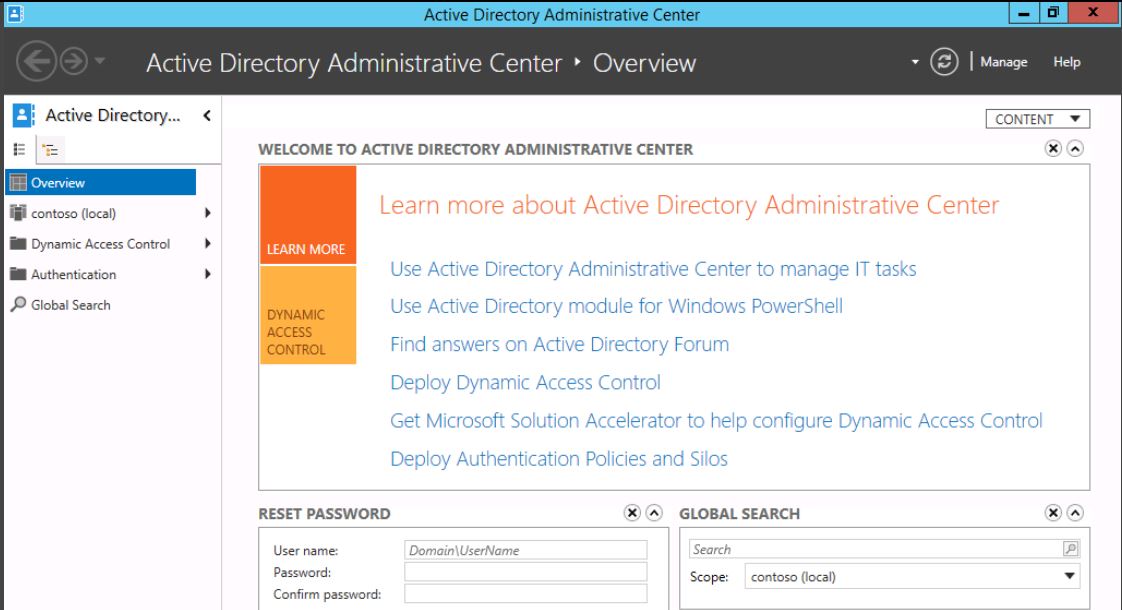Open Deploy Authentication Policies and Silos link
The height and width of the screenshot is (610, 1122).
(x=558, y=459)
